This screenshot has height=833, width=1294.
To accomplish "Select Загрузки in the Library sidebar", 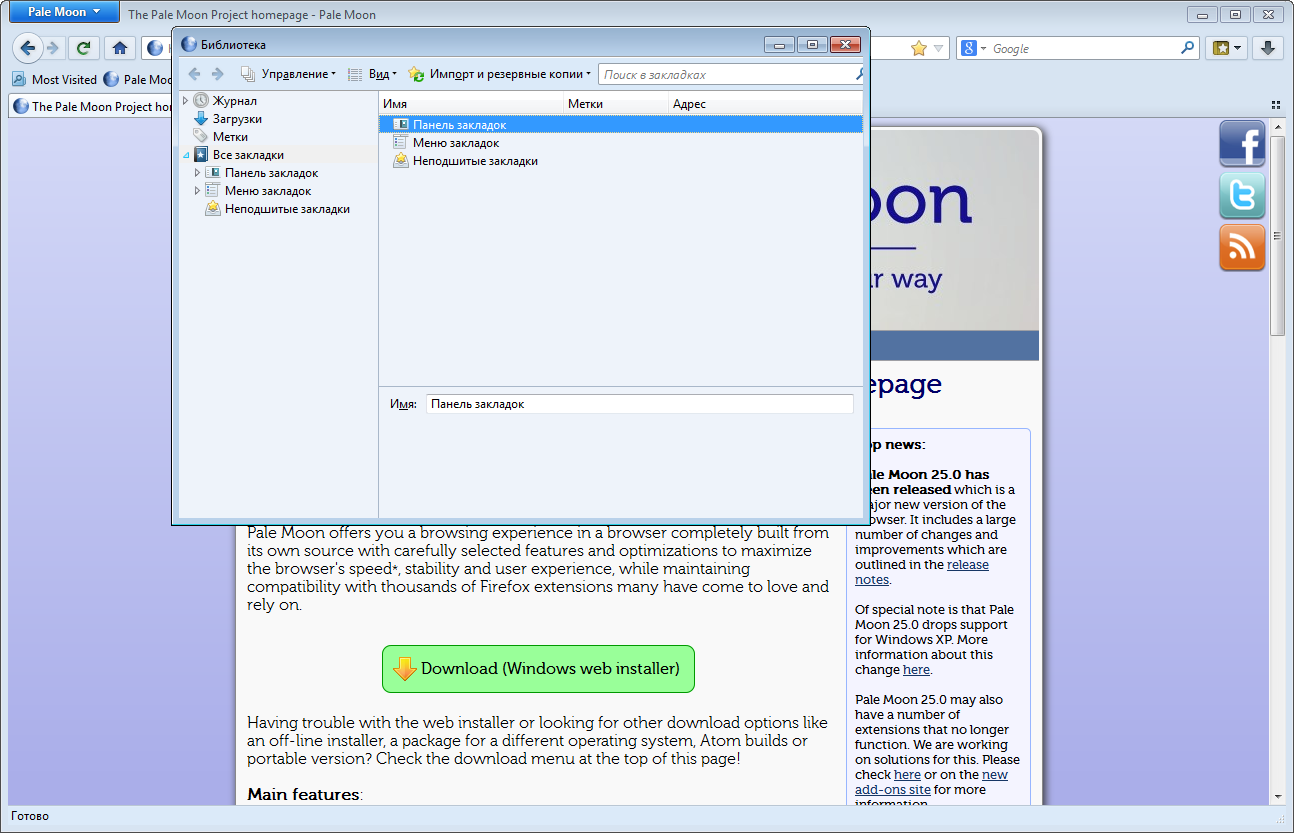I will point(237,119).
